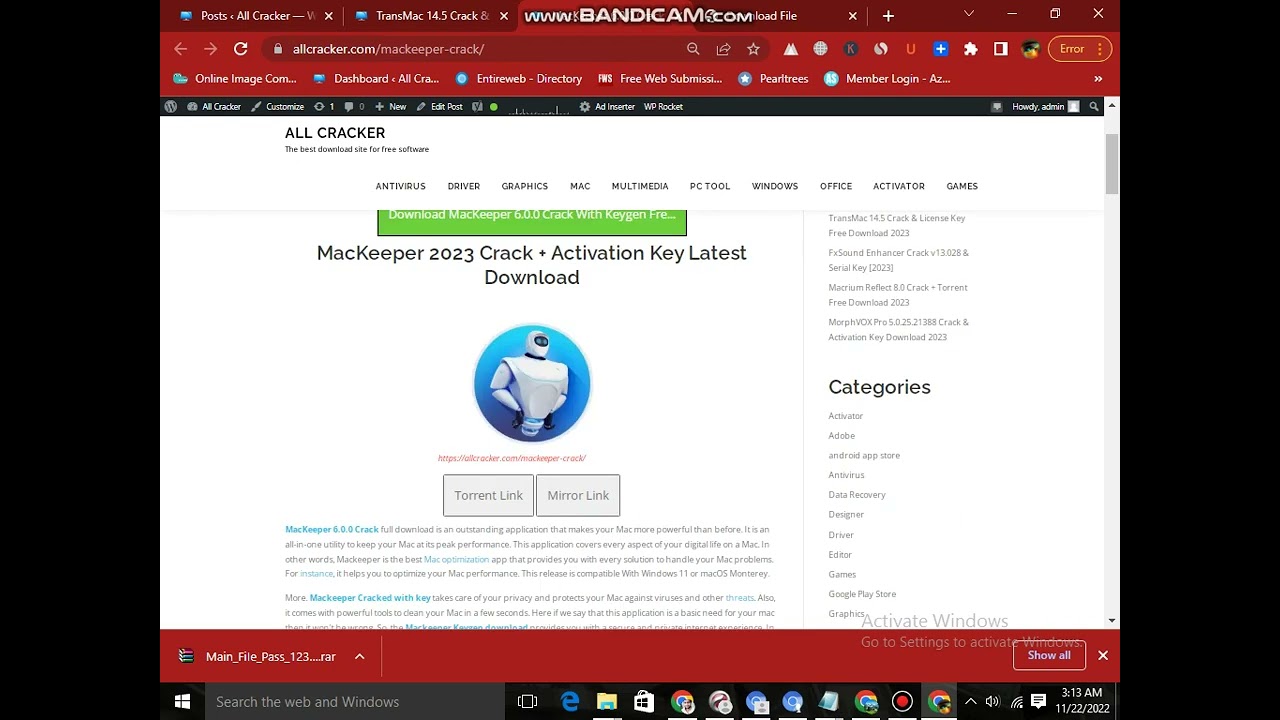The height and width of the screenshot is (720, 1280).
Task: Open the Customize link in the admin bar
Action: (x=277, y=106)
